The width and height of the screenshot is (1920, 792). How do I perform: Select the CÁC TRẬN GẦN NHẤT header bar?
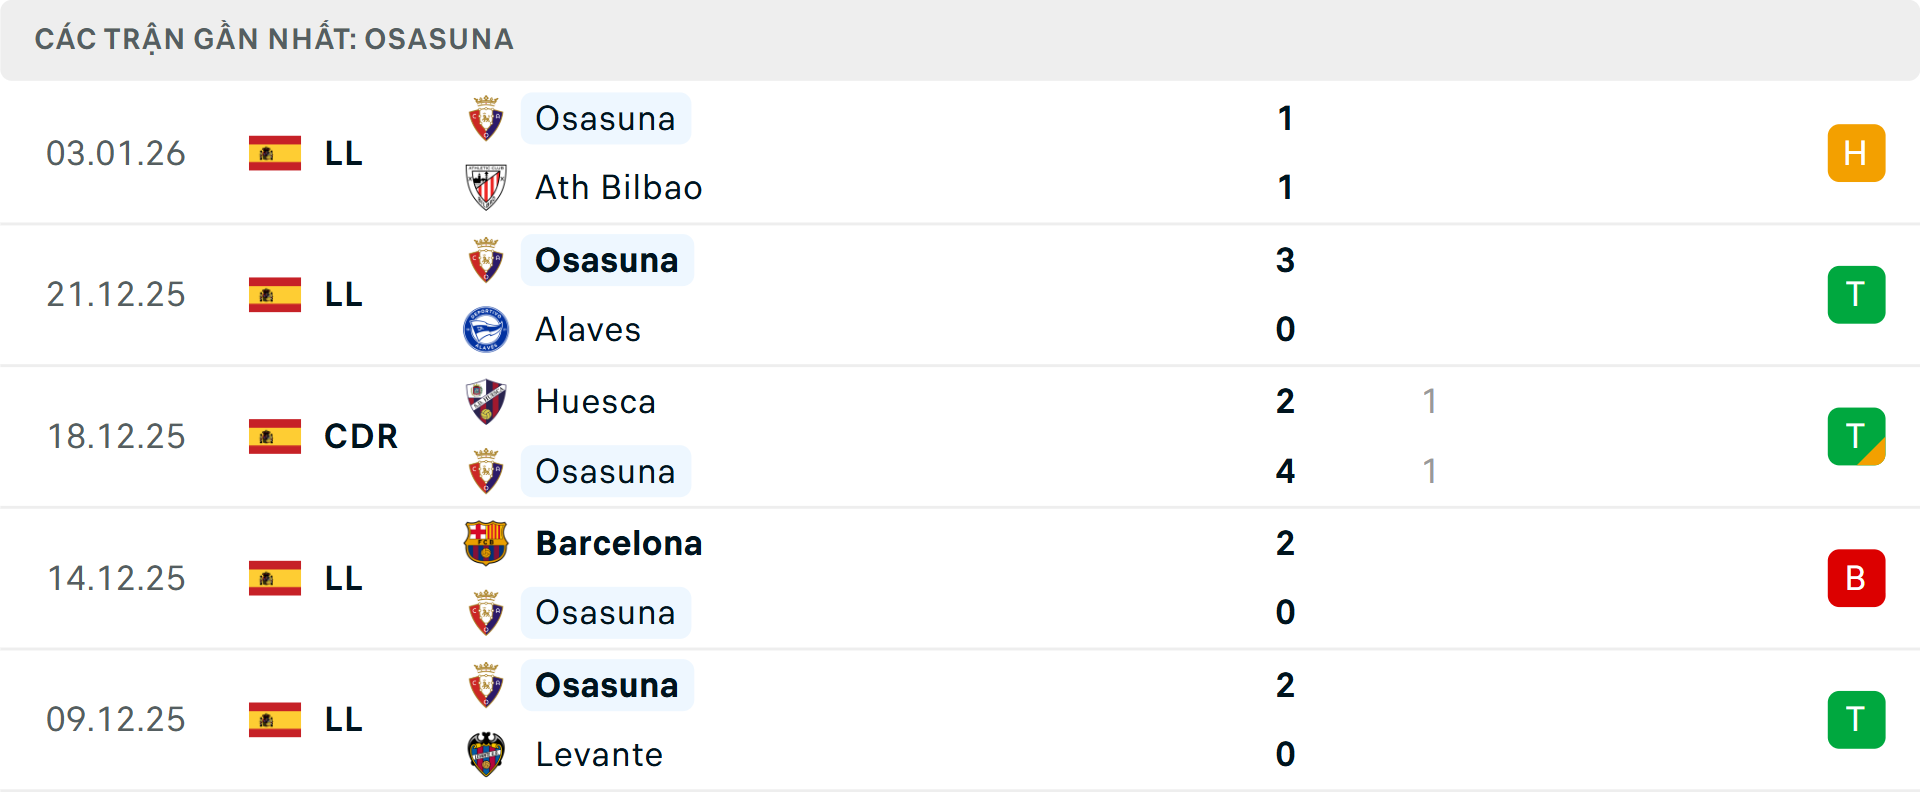click(274, 39)
